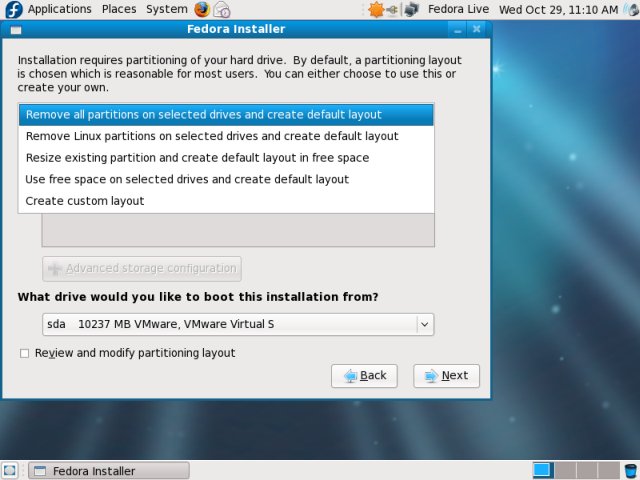This screenshot has height=480, width=640.
Task: Open the System menu
Action: (167, 9)
